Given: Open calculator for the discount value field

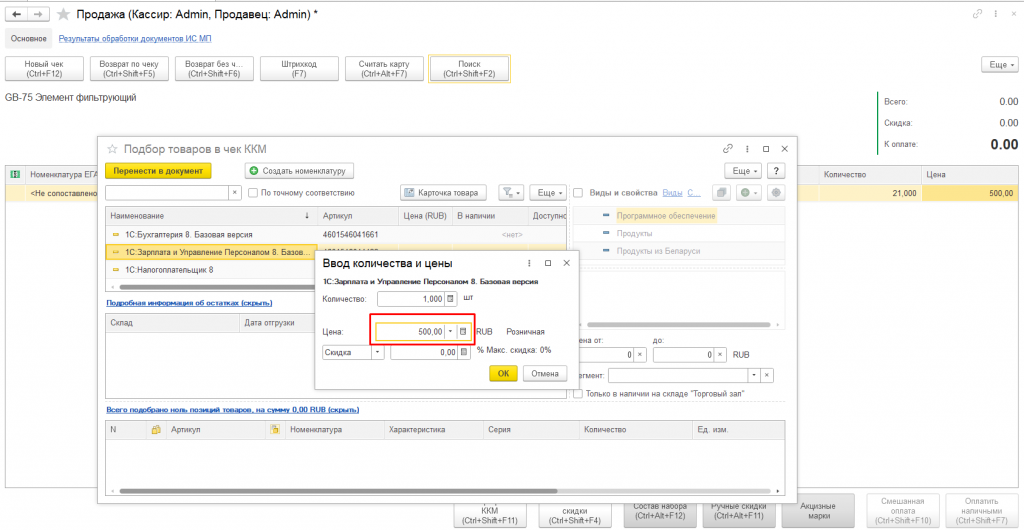Looking at the screenshot, I should (x=464, y=352).
